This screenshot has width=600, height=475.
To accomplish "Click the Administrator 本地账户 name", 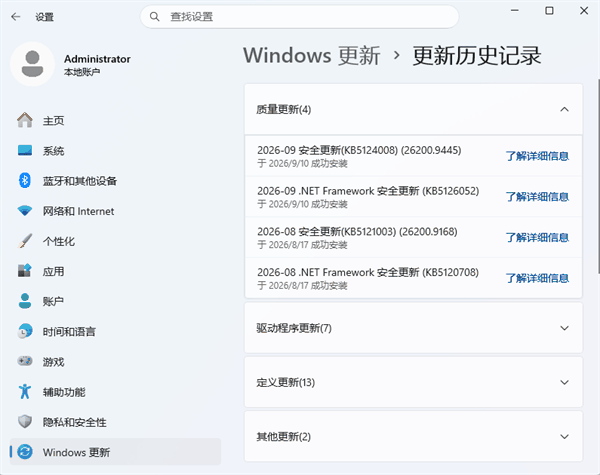I will (97, 64).
